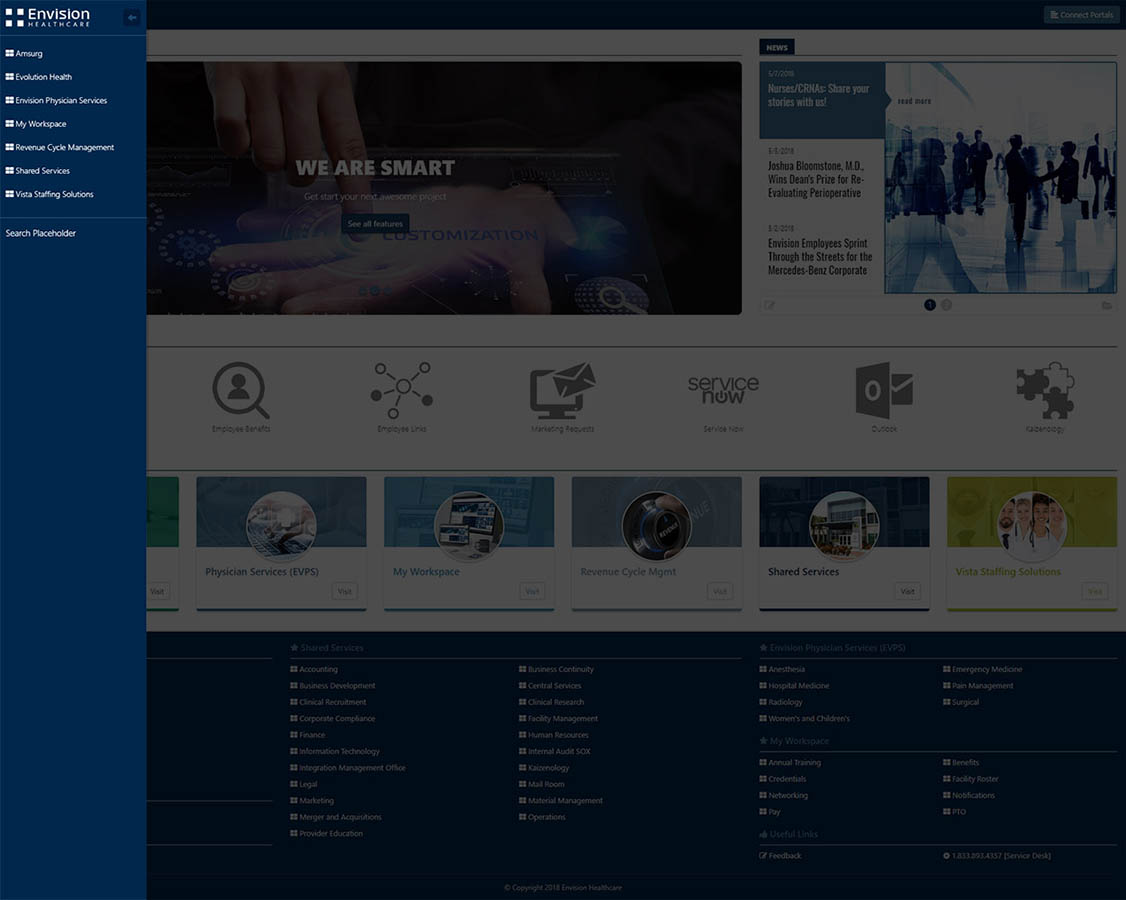Image resolution: width=1126 pixels, height=900 pixels.
Task: Open Credentials footer link
Action: click(x=783, y=779)
